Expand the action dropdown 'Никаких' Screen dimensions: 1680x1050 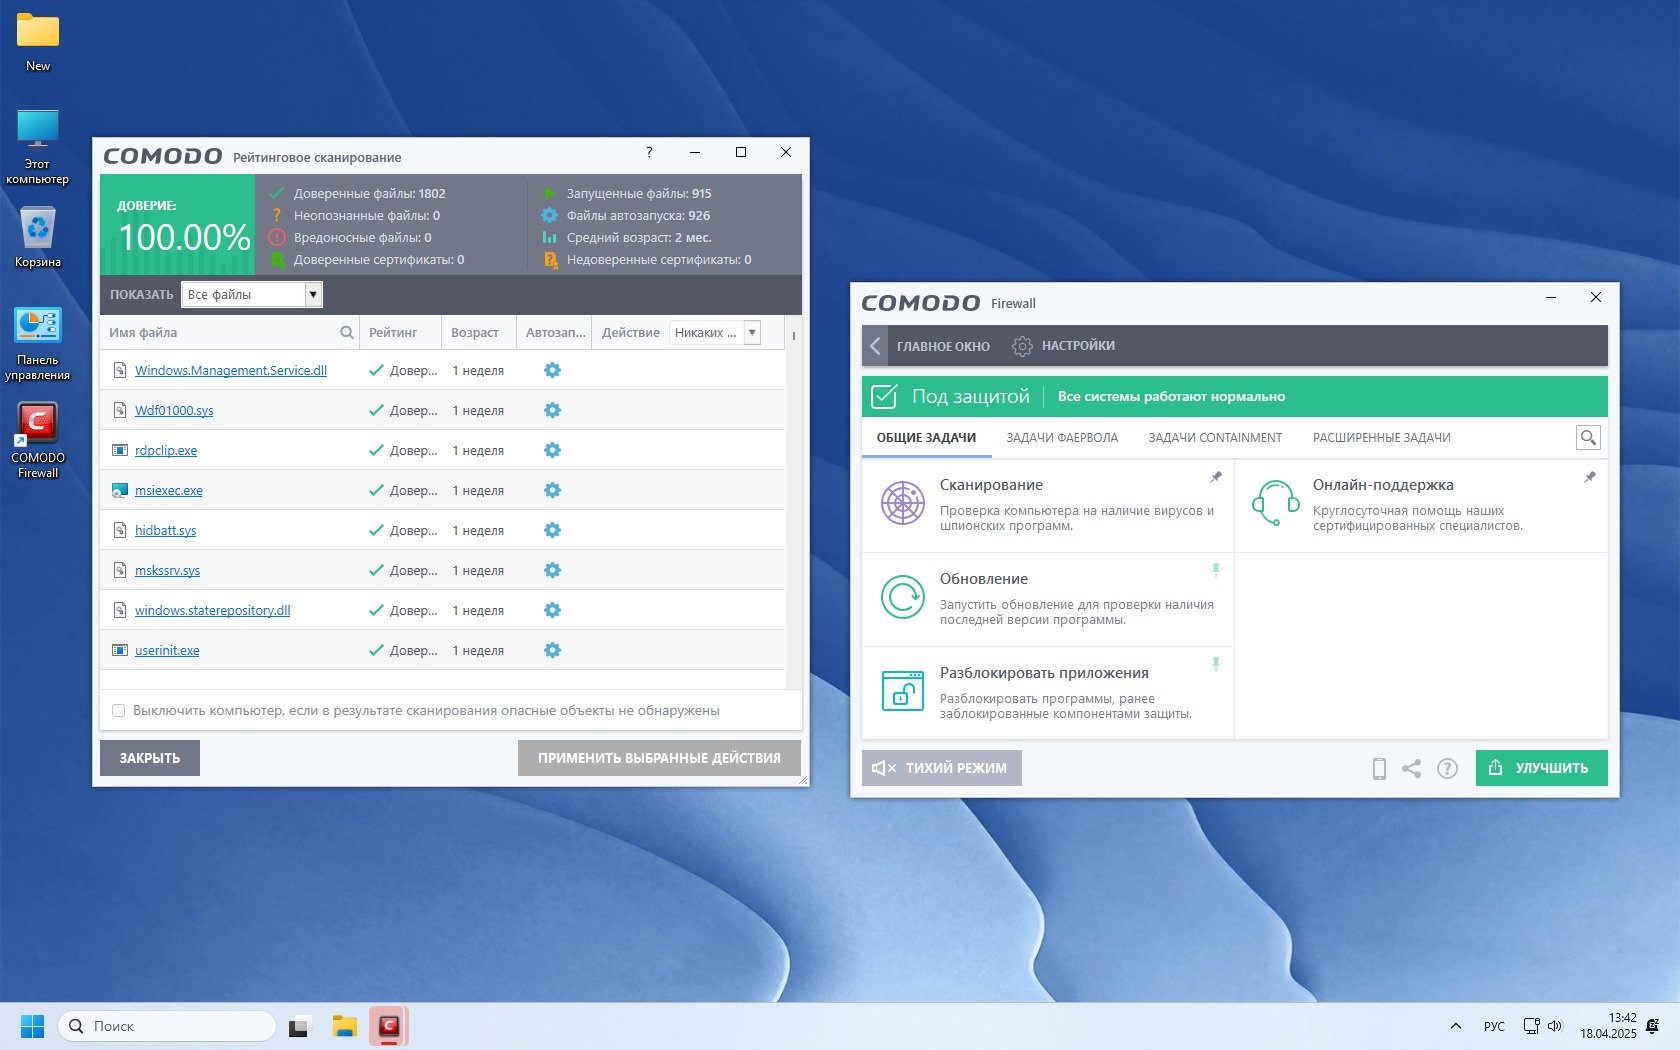(752, 333)
